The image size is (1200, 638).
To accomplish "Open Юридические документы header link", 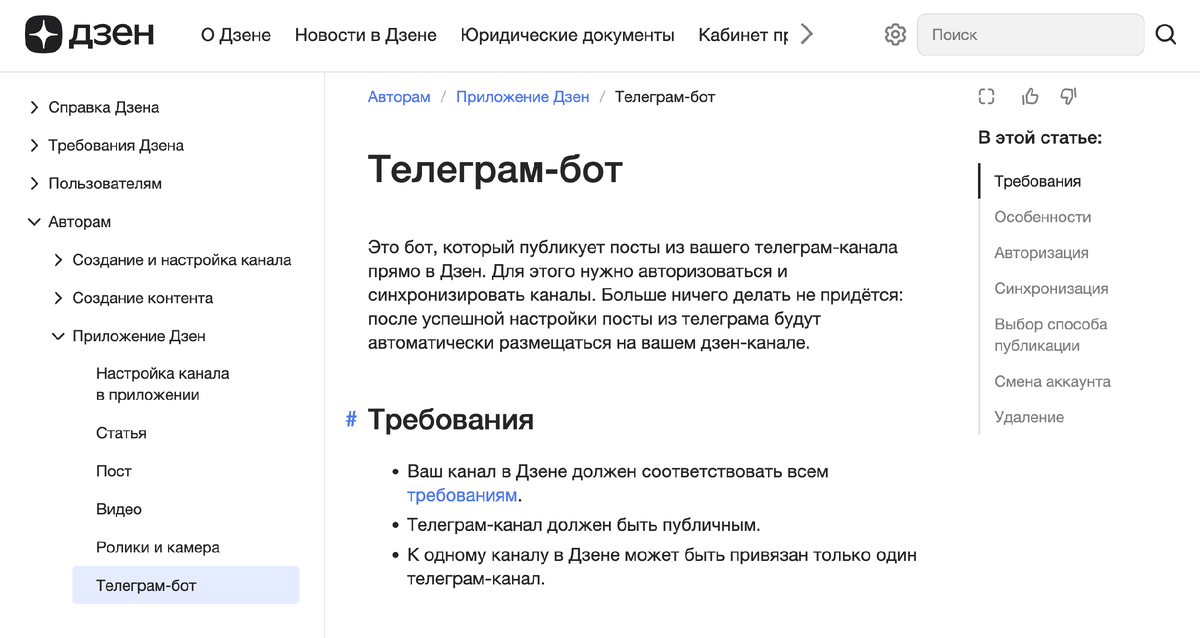I will click(x=568, y=35).
